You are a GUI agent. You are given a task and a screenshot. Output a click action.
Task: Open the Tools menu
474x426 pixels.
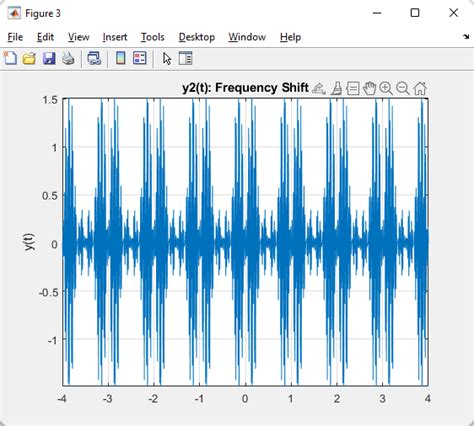tap(152, 37)
